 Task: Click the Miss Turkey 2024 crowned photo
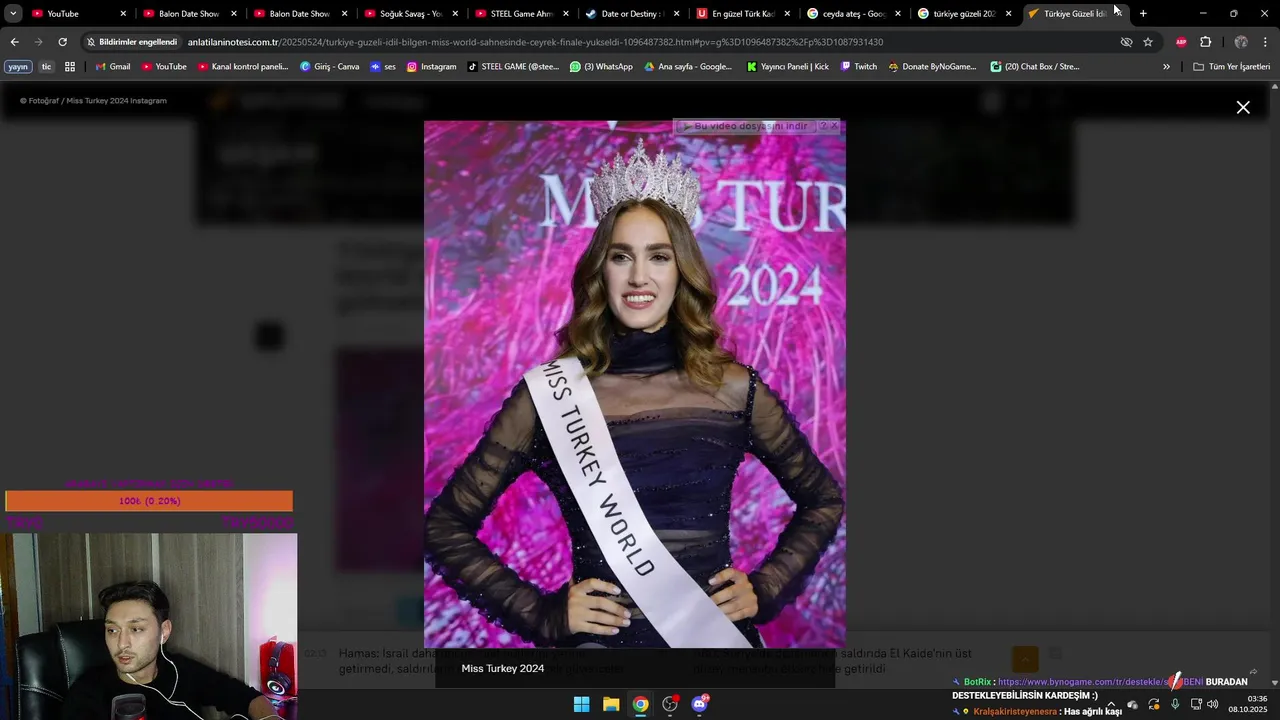click(635, 384)
